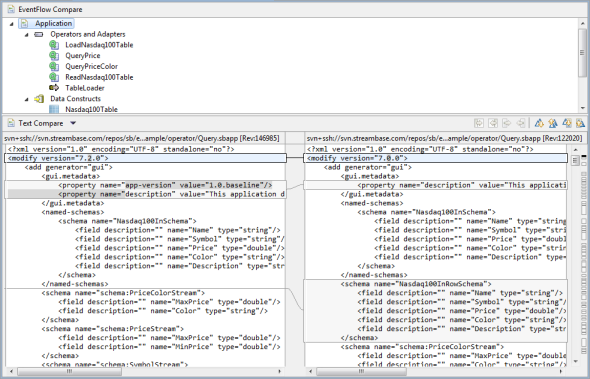Open the Text Compare dropdown arrow
Viewport: 590px width, 379px height.
point(73,123)
